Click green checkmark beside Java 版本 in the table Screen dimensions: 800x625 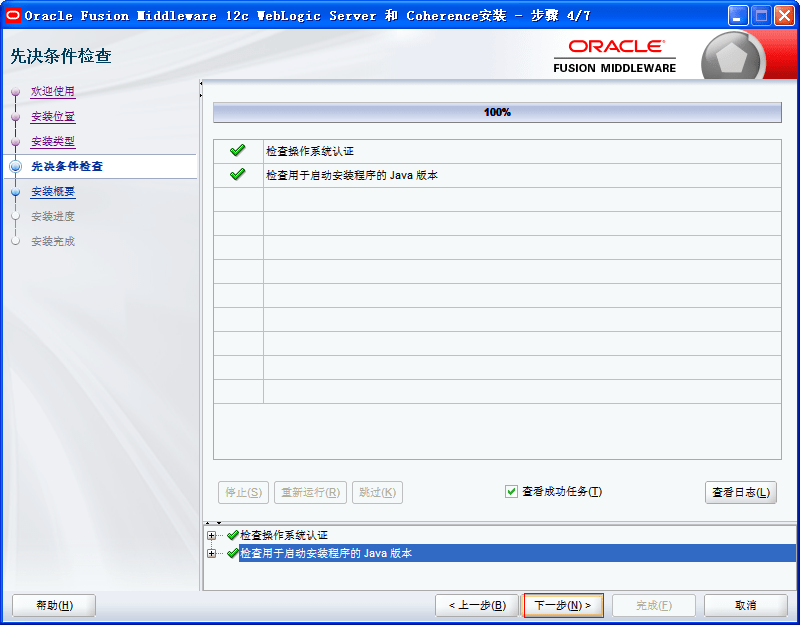(x=237, y=174)
